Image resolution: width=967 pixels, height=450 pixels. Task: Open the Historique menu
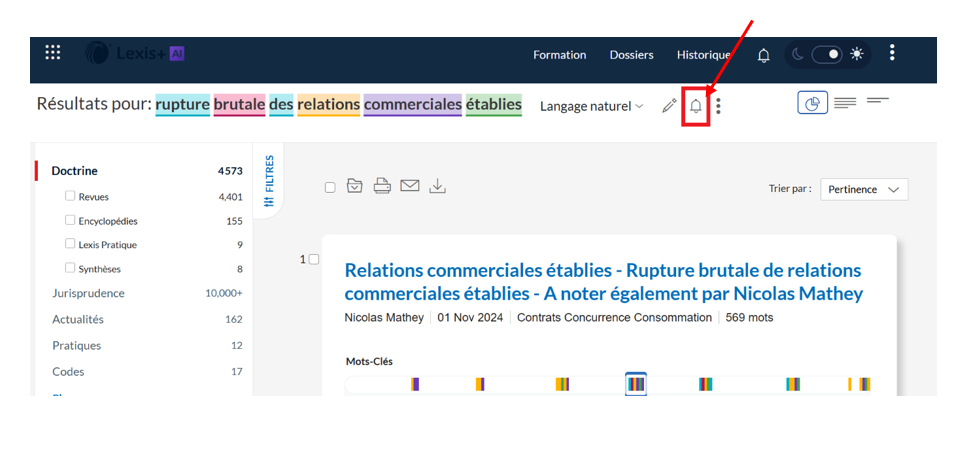(x=704, y=55)
